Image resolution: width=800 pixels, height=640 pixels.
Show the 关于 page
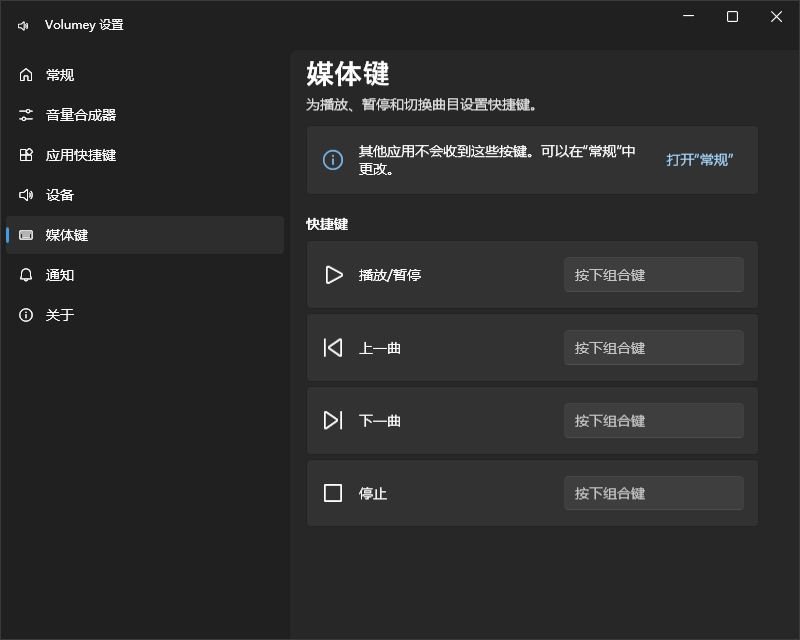pyautogui.click(x=145, y=315)
